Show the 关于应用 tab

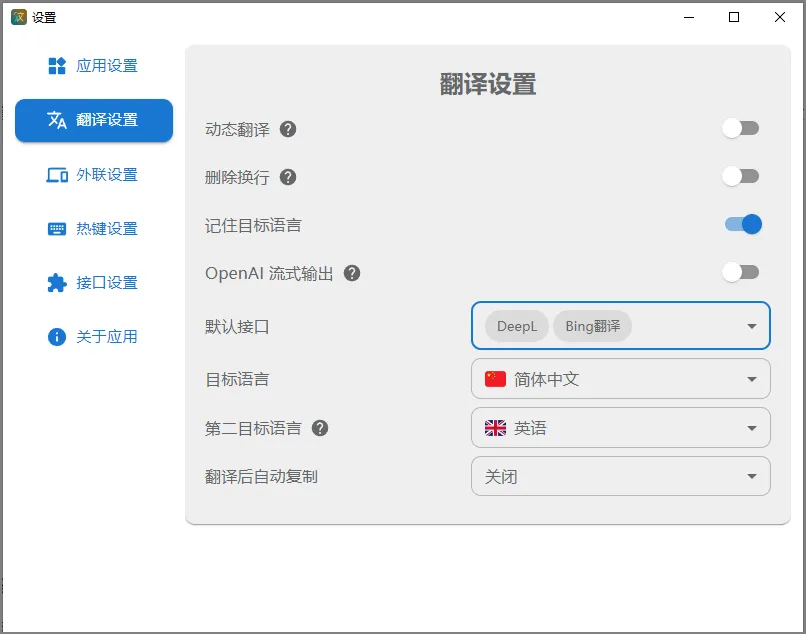[94, 337]
